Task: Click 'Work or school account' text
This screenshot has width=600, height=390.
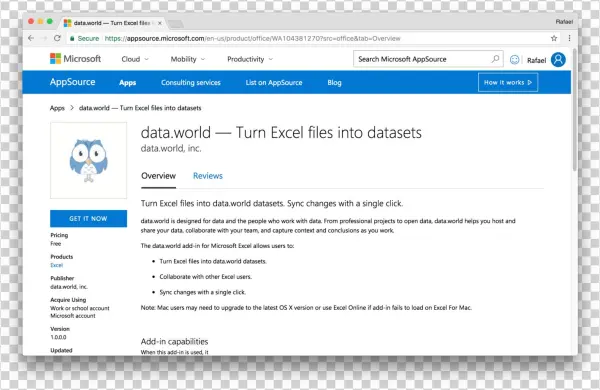Action: (x=80, y=308)
